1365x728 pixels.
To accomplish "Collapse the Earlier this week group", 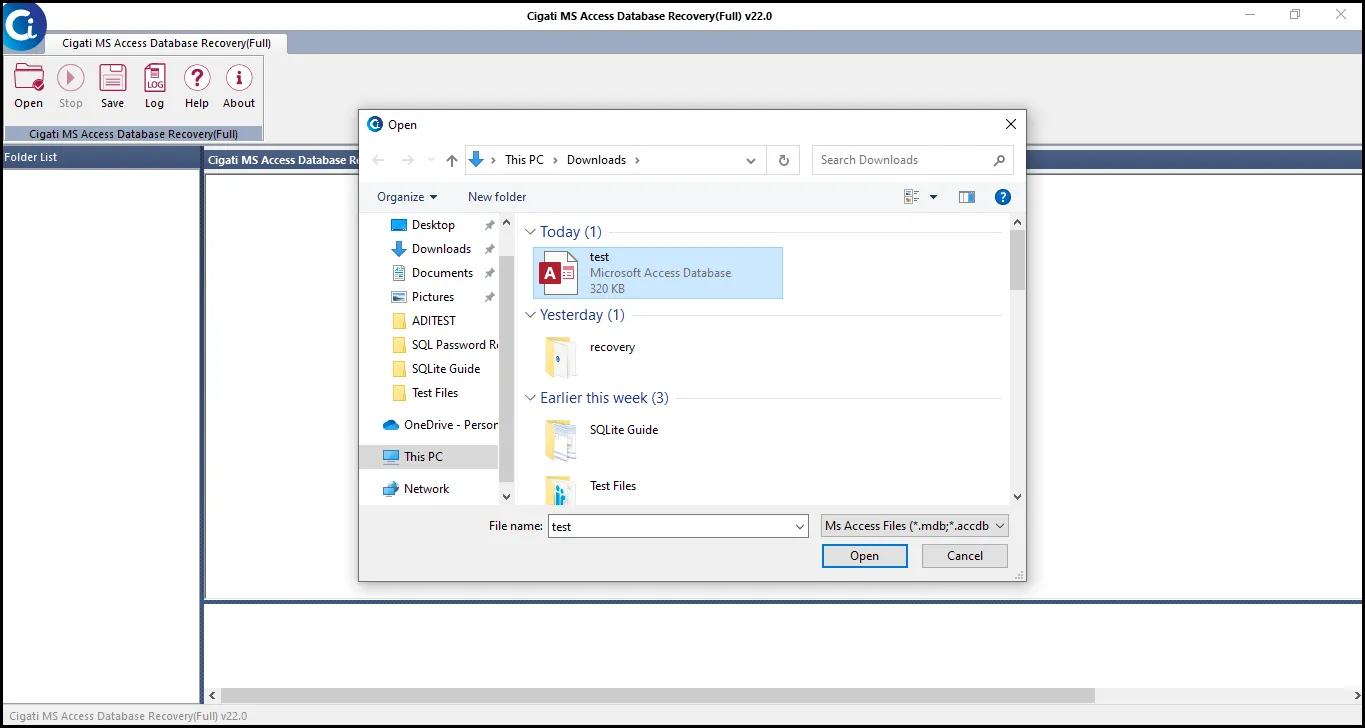I will click(530, 398).
